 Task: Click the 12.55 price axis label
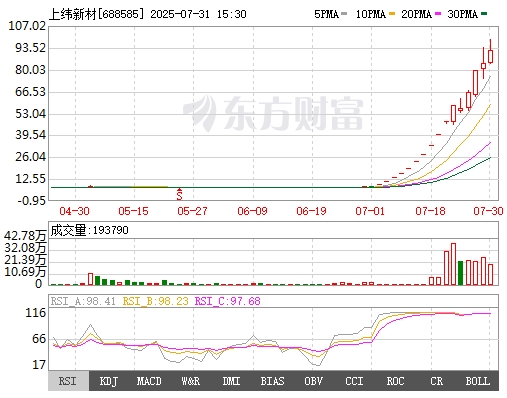click(30, 179)
